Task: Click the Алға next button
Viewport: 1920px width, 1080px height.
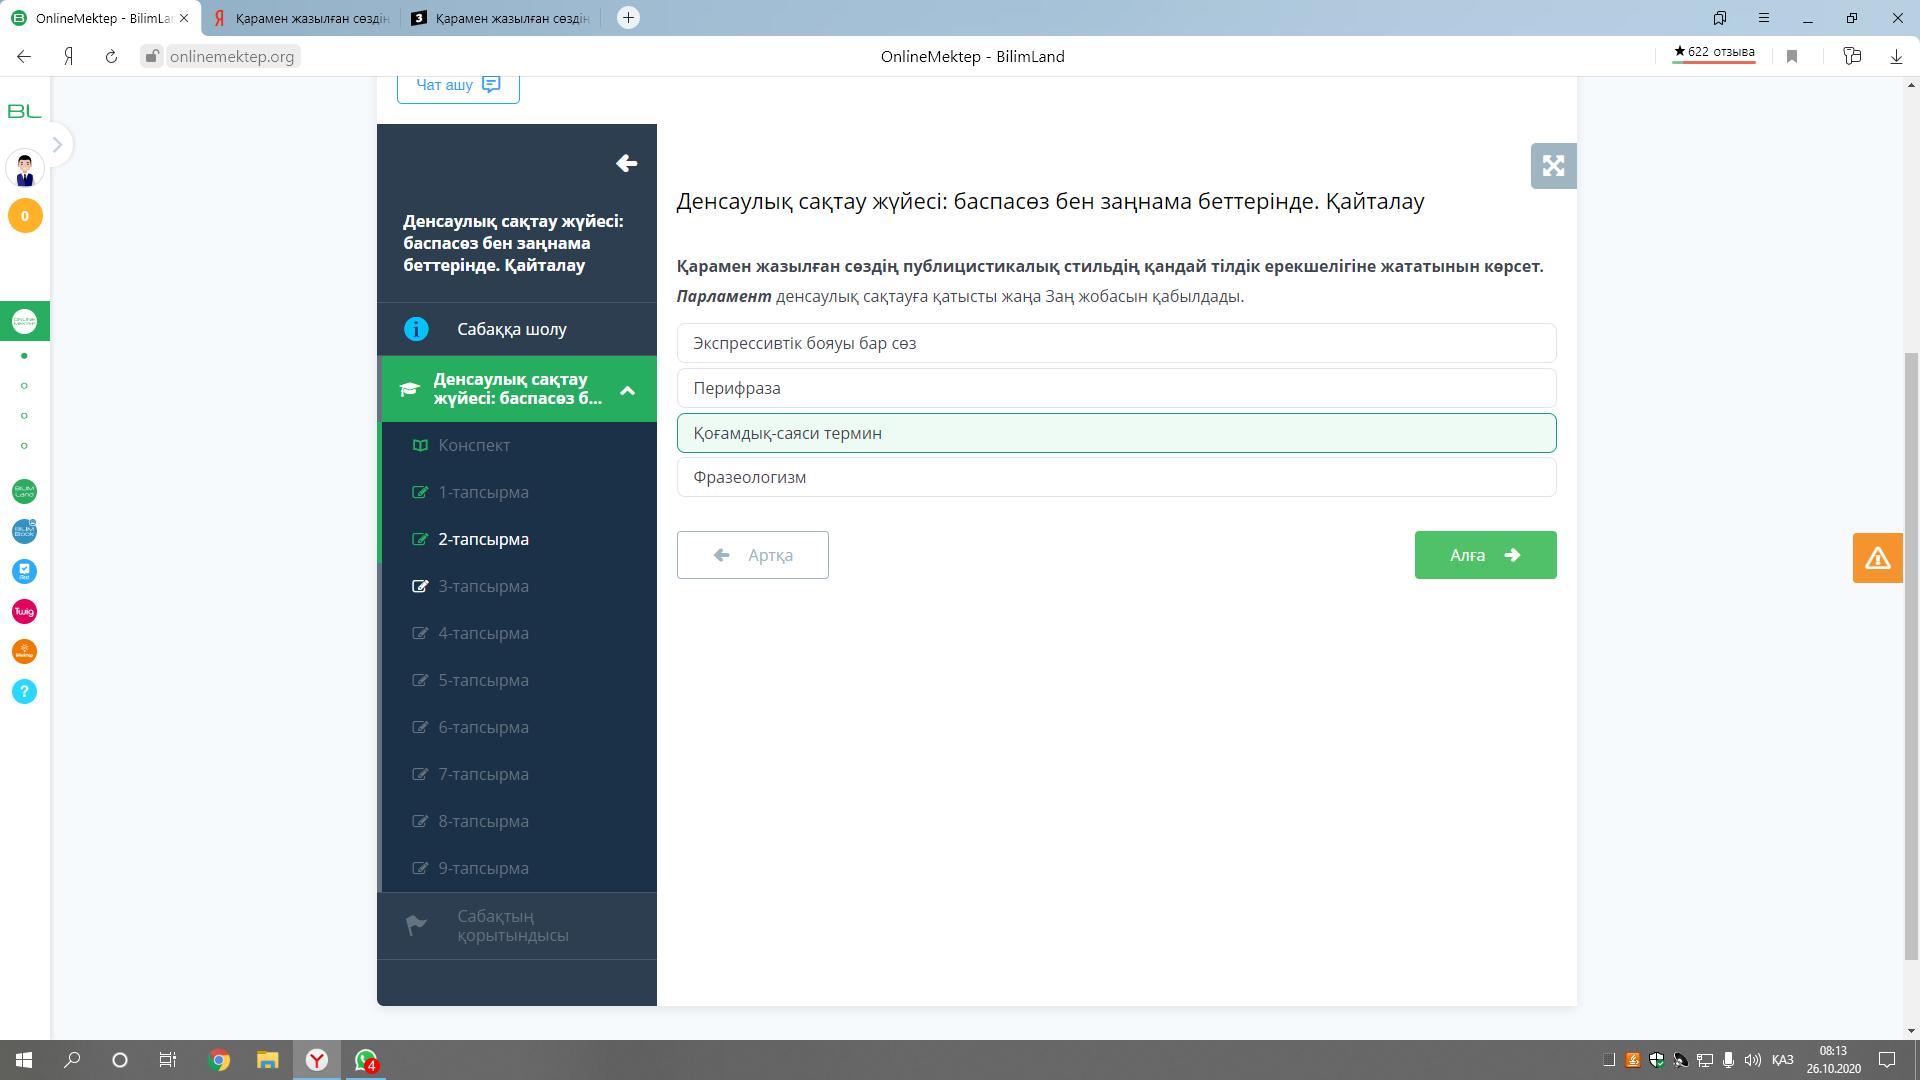Action: point(1484,555)
